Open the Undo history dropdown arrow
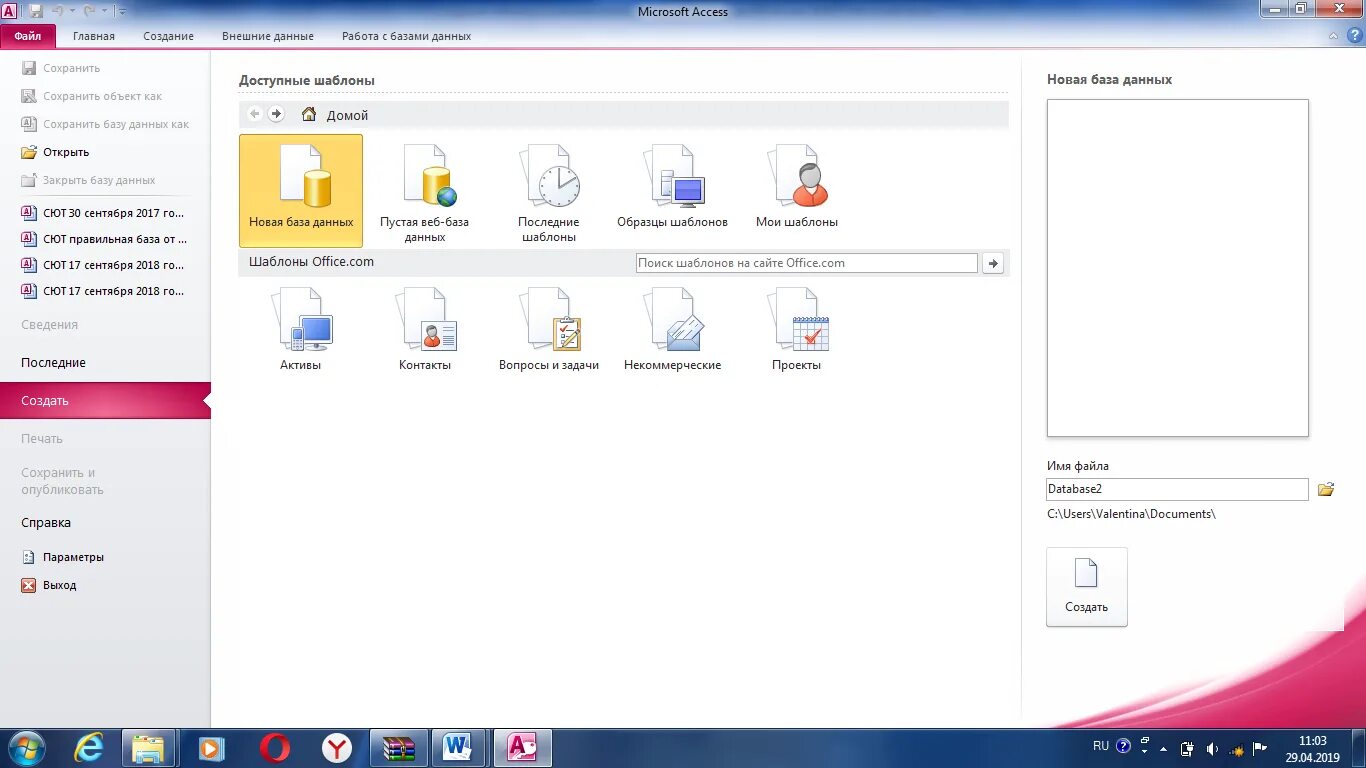The width and height of the screenshot is (1366, 768). point(72,11)
